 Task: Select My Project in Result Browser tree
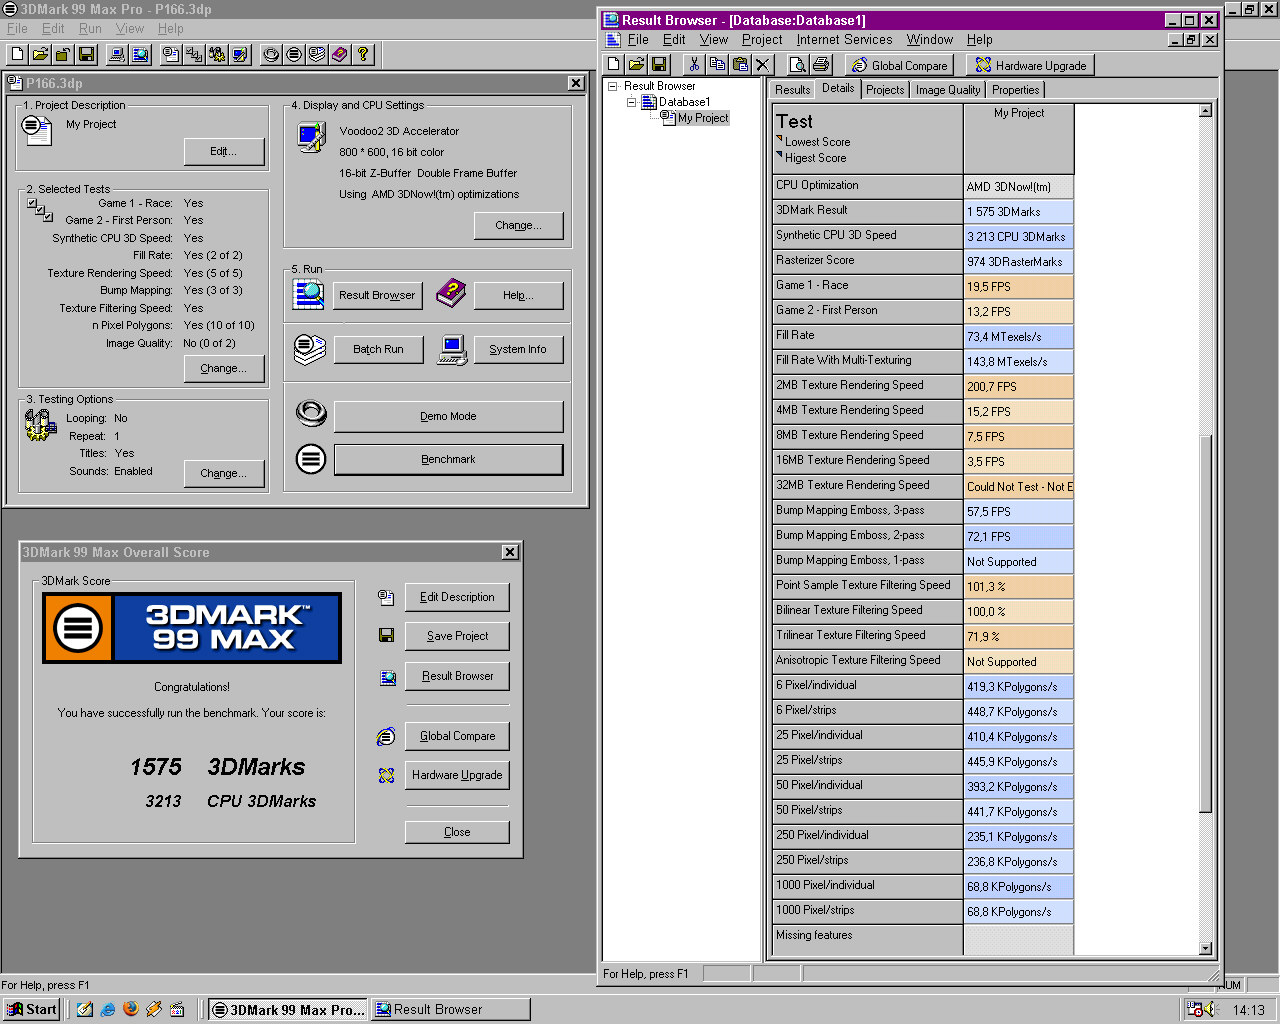point(703,118)
